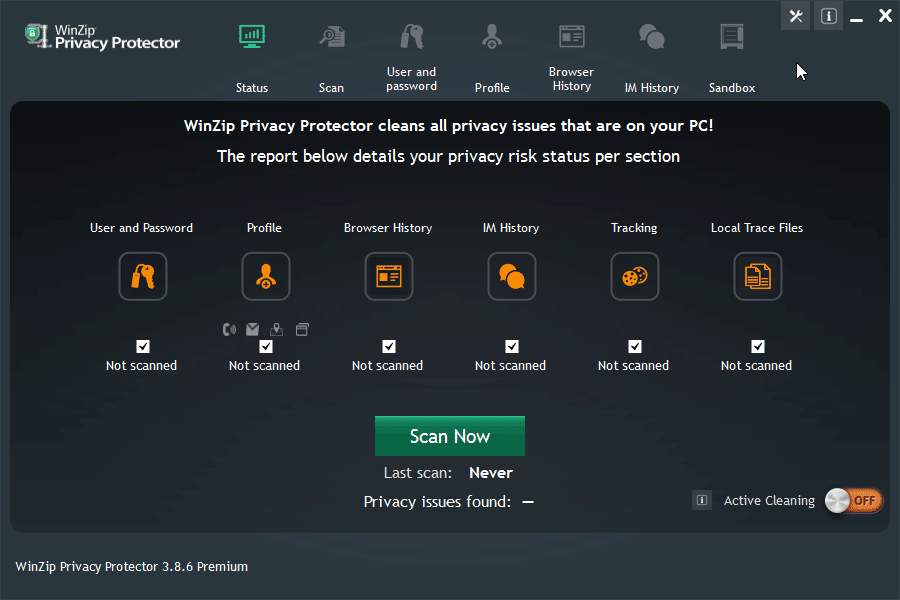The image size is (900, 600).
Task: Click the info icon beside Active Cleaning
Action: click(702, 500)
